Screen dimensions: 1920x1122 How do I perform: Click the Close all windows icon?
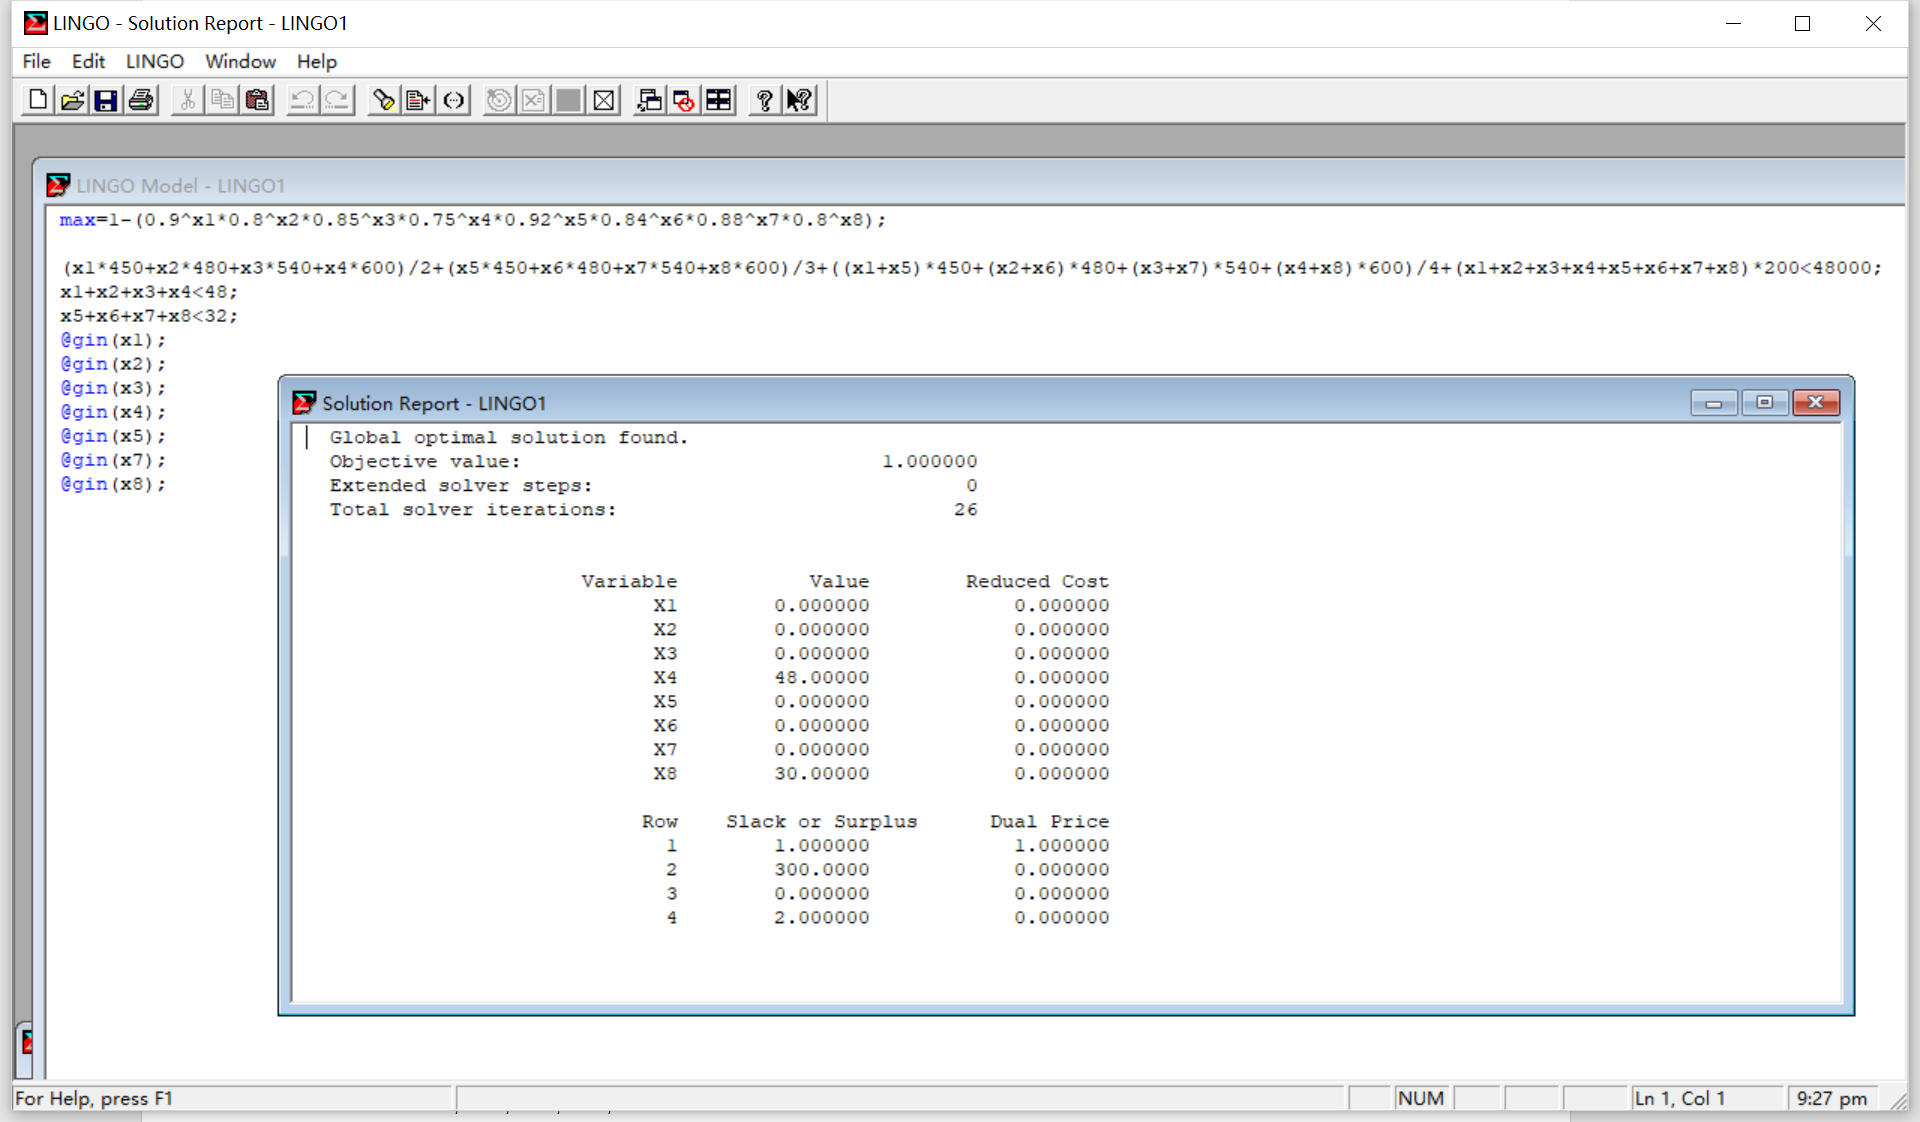pyautogui.click(x=684, y=100)
